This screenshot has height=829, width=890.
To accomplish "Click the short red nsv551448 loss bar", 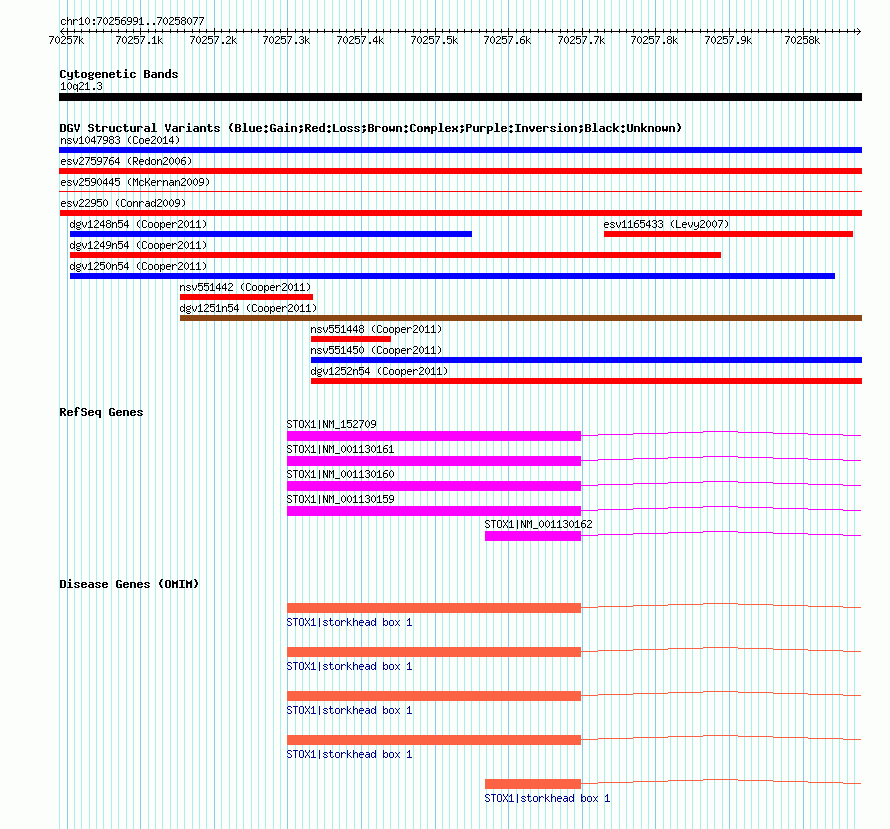I will coord(351,339).
